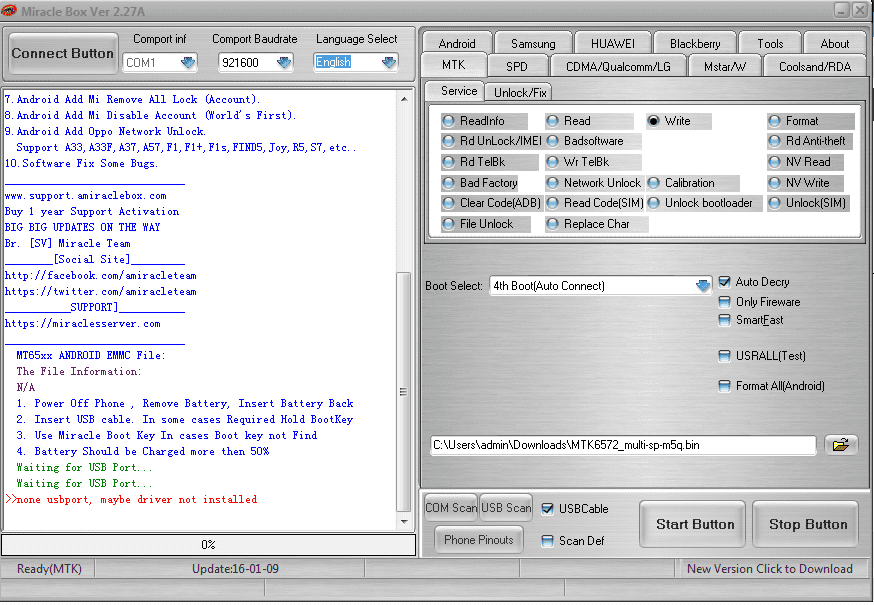The width and height of the screenshot is (874, 605).
Task: Open the Unlock/Fix sub-tab
Action: pyautogui.click(x=519, y=93)
